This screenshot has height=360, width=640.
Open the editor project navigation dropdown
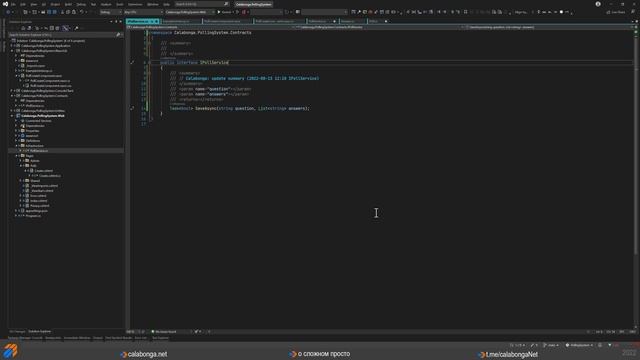[x=210, y=27]
